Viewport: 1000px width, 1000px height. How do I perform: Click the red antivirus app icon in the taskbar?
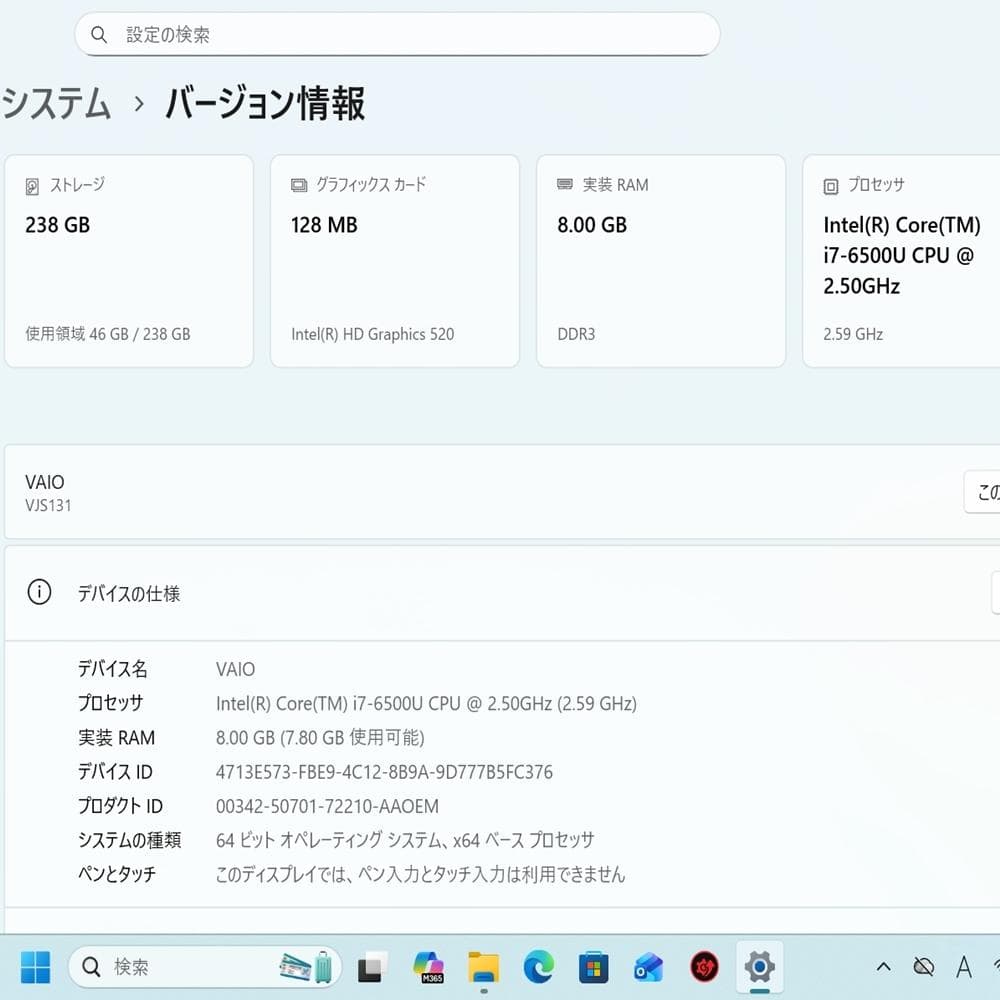(x=704, y=967)
